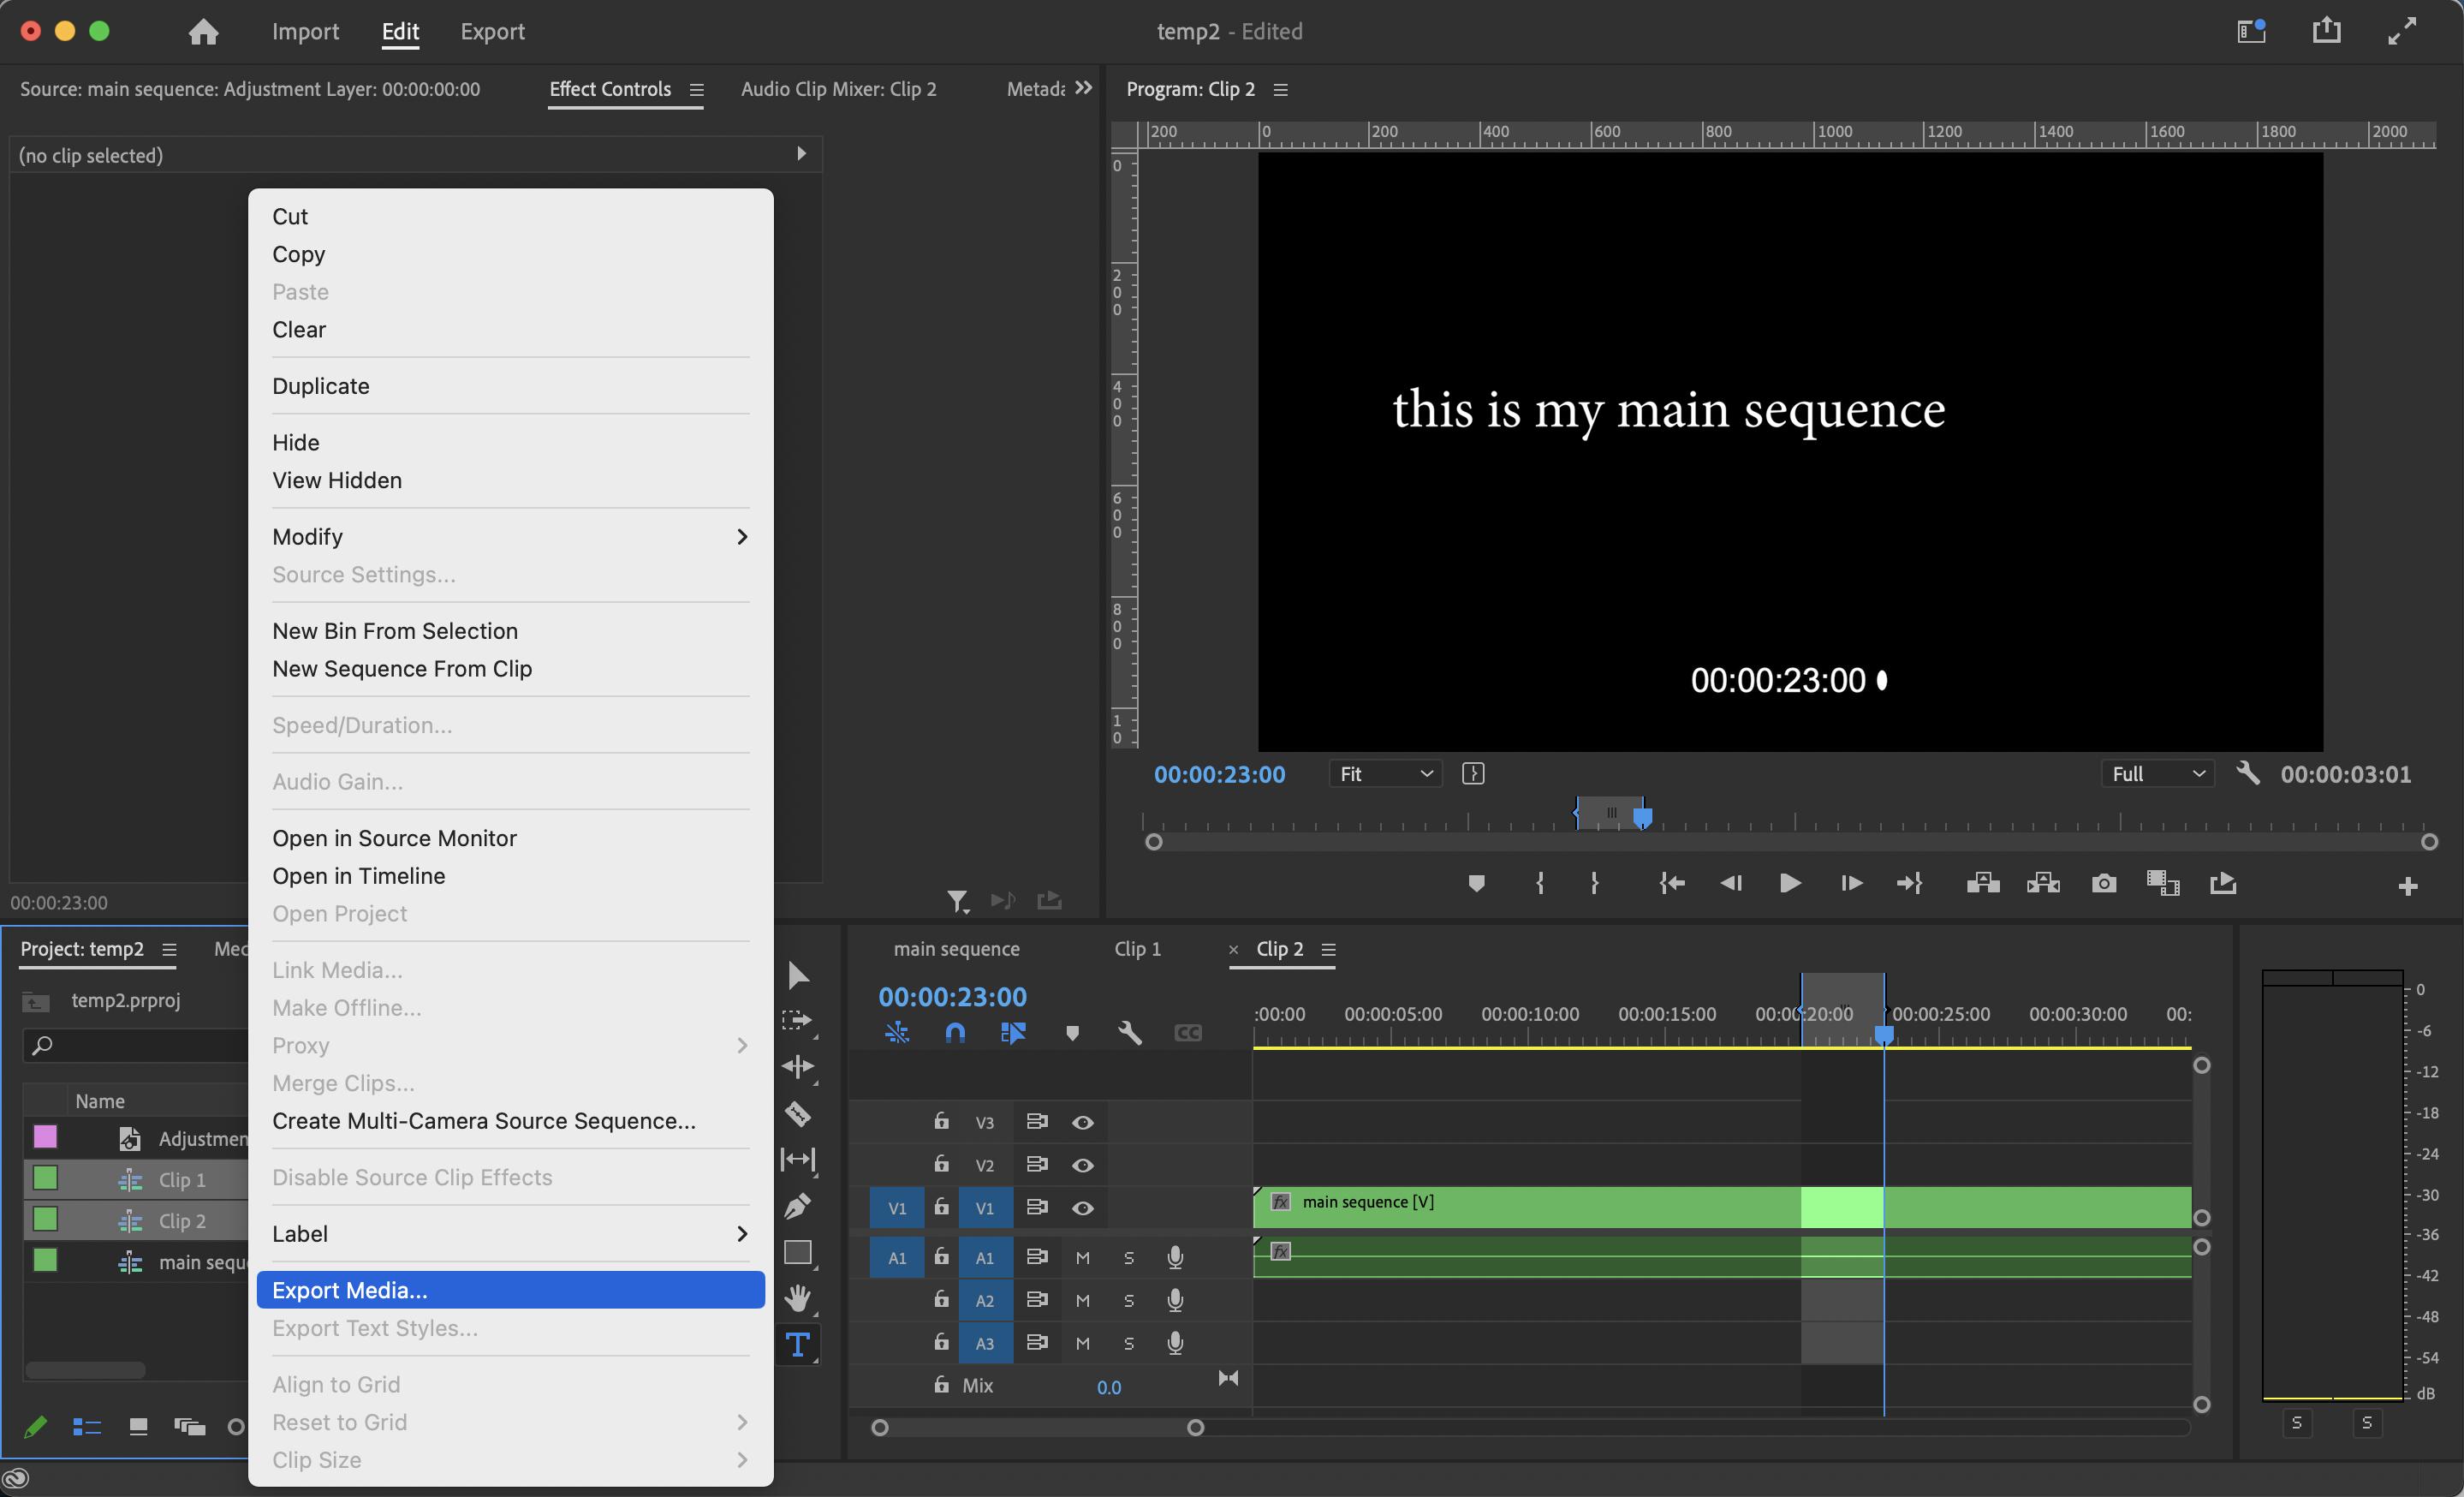This screenshot has height=1497, width=2464.
Task: Click Go to Out point button
Action: [x=1910, y=883]
